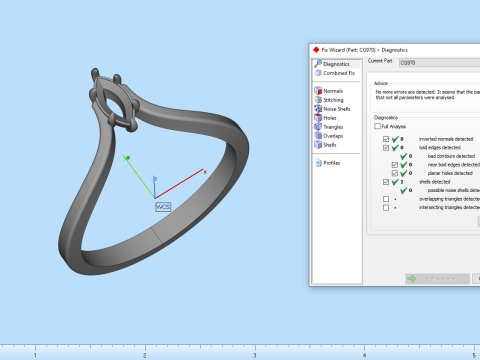Enable the Full Analysis checkbox
The height and width of the screenshot is (360, 480).
377,126
